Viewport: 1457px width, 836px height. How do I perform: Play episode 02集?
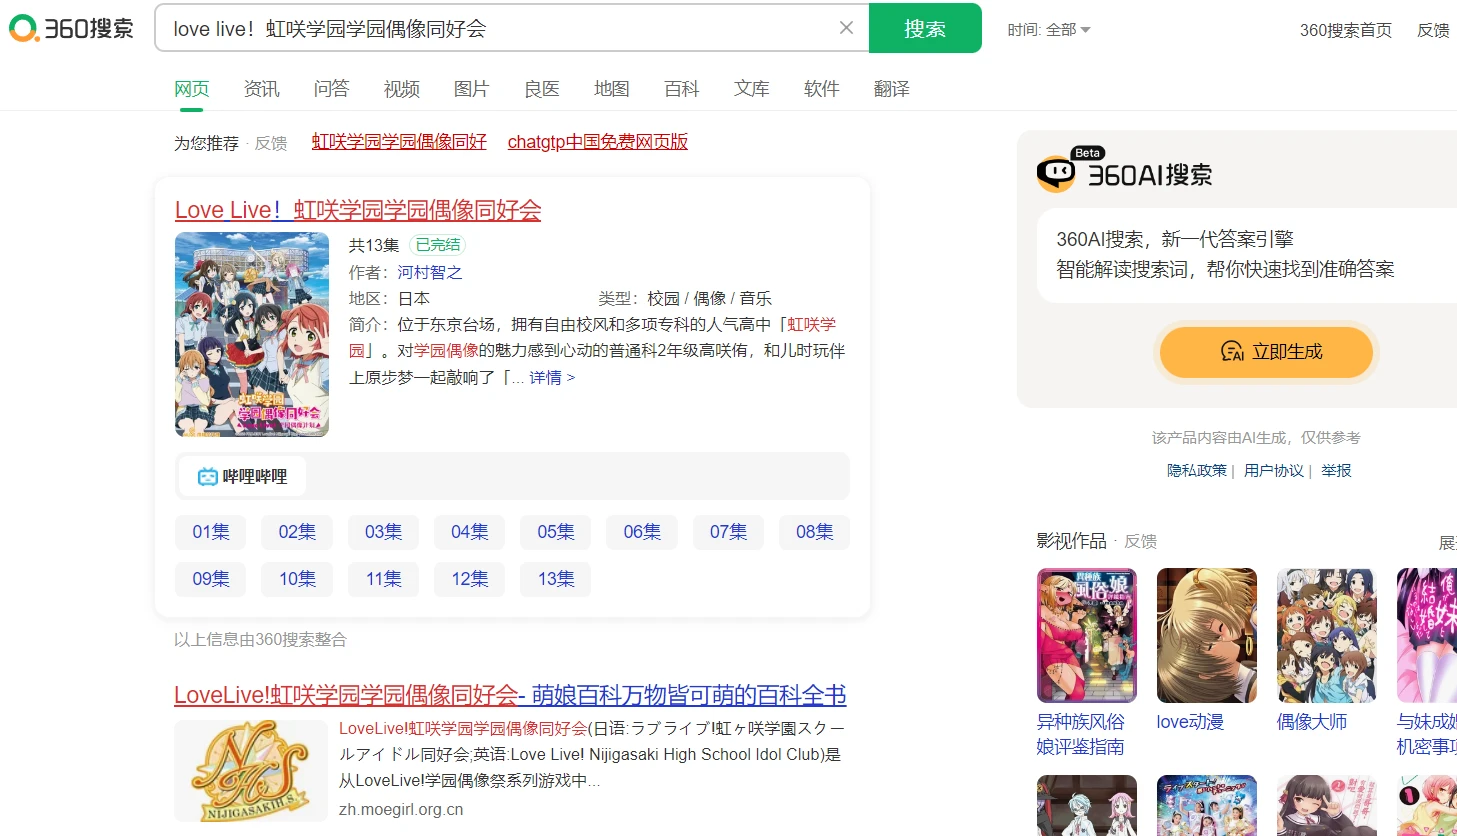click(x=297, y=532)
